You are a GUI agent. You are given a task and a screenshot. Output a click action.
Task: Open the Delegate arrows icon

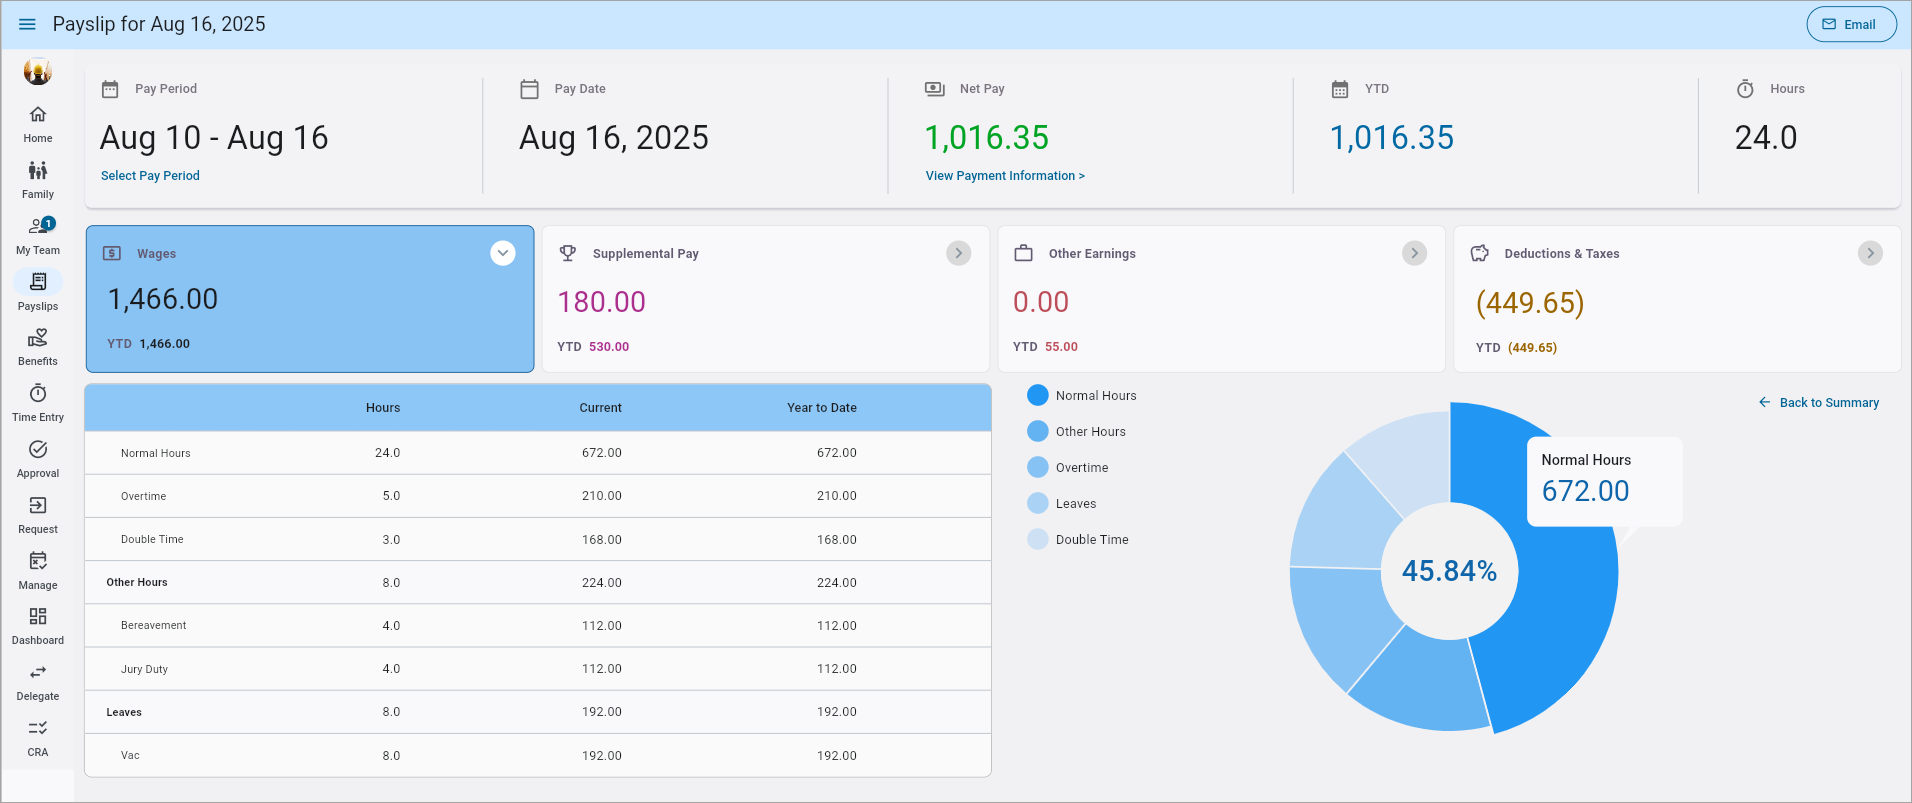coord(38,673)
